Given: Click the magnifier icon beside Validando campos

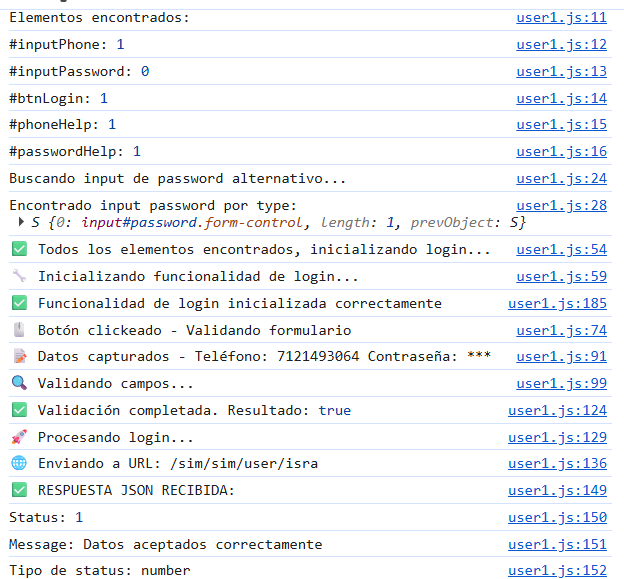Looking at the screenshot, I should coord(19,384).
